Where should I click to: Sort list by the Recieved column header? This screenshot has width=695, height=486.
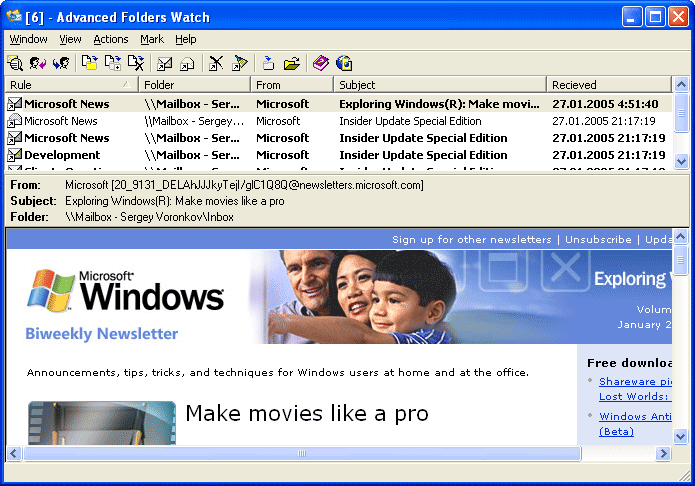(609, 85)
